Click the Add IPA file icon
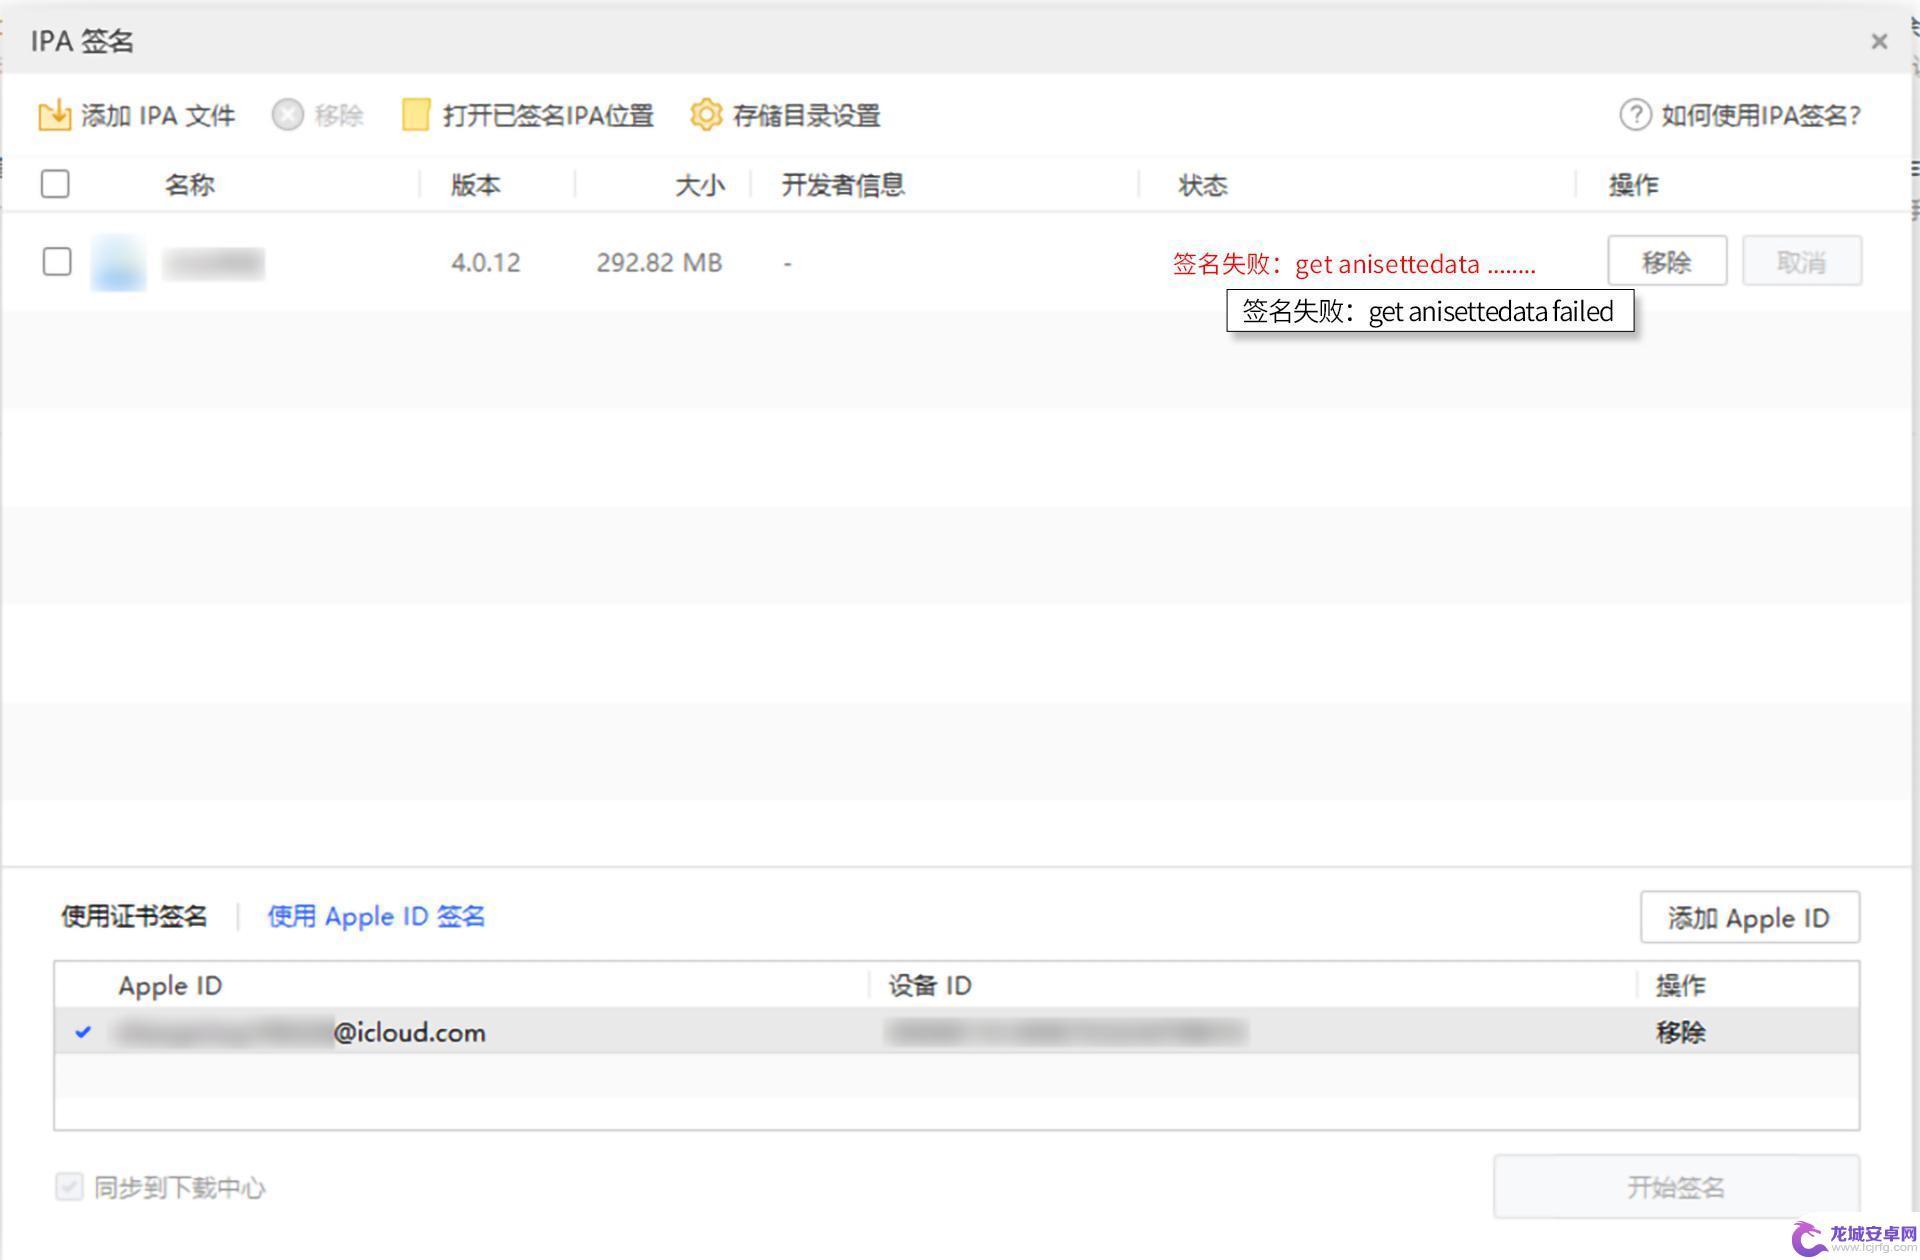Screen dimensions: 1920x1260 coord(55,115)
